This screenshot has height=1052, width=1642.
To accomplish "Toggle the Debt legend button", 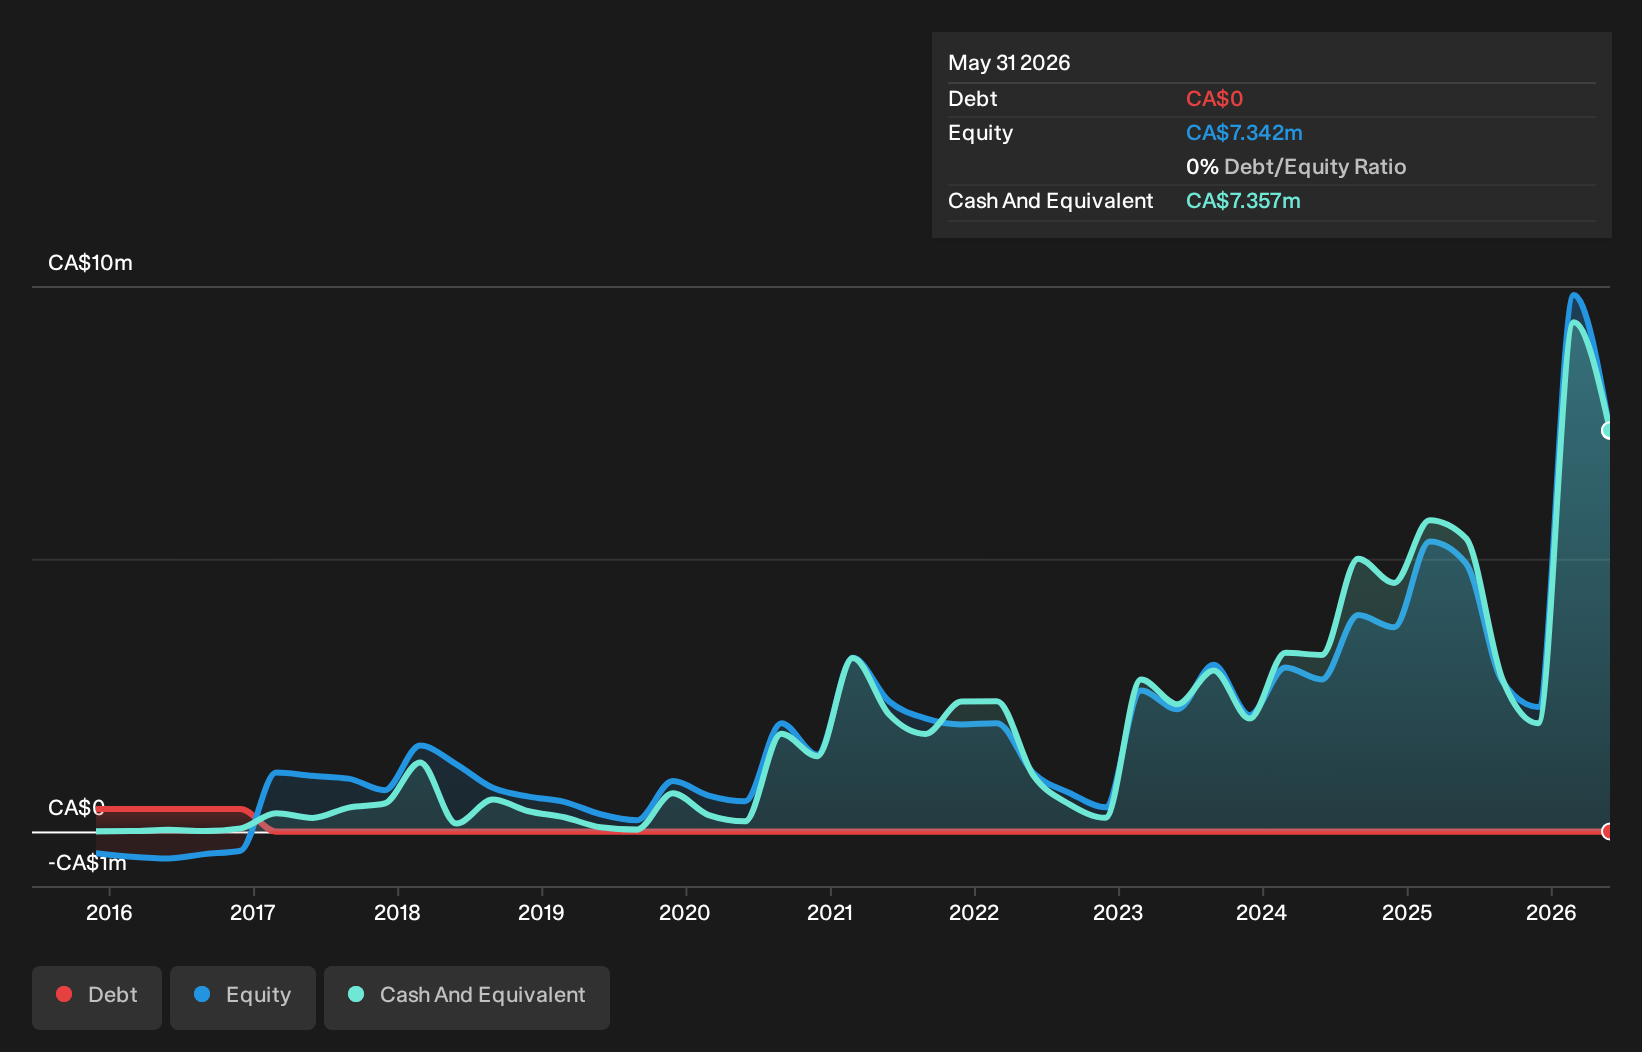I will tap(97, 997).
